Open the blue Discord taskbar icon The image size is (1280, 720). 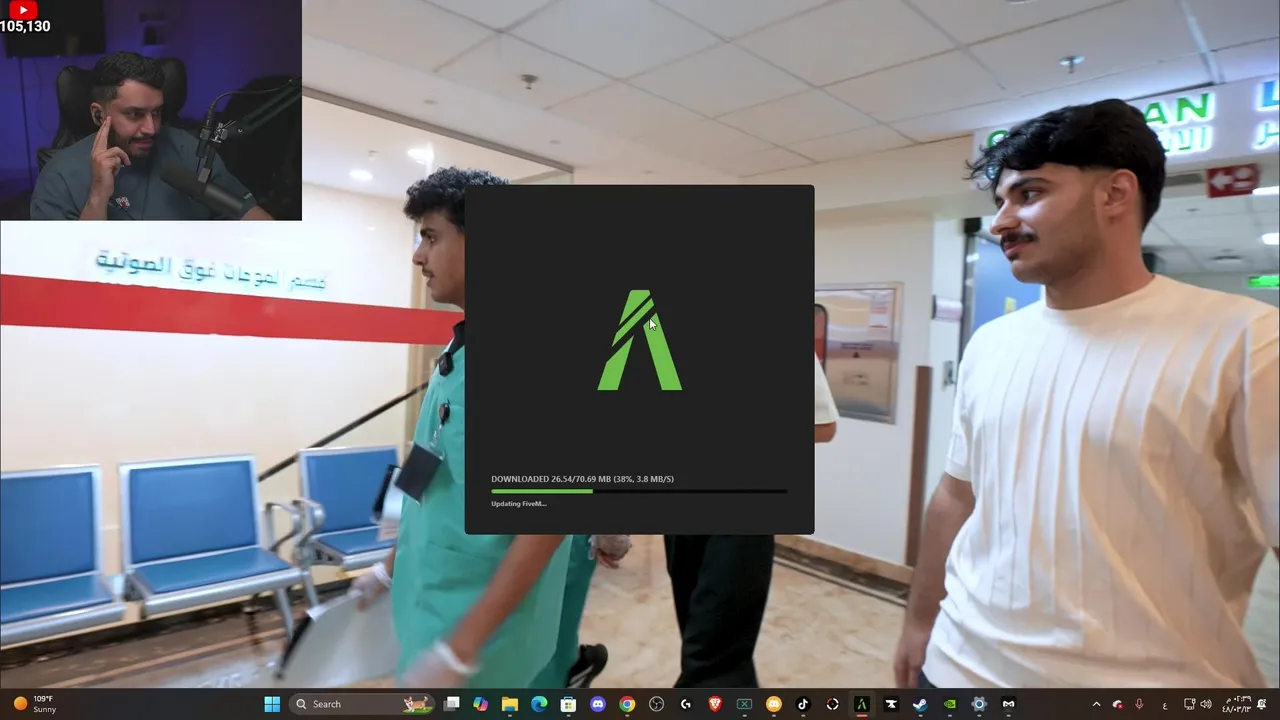[598, 704]
